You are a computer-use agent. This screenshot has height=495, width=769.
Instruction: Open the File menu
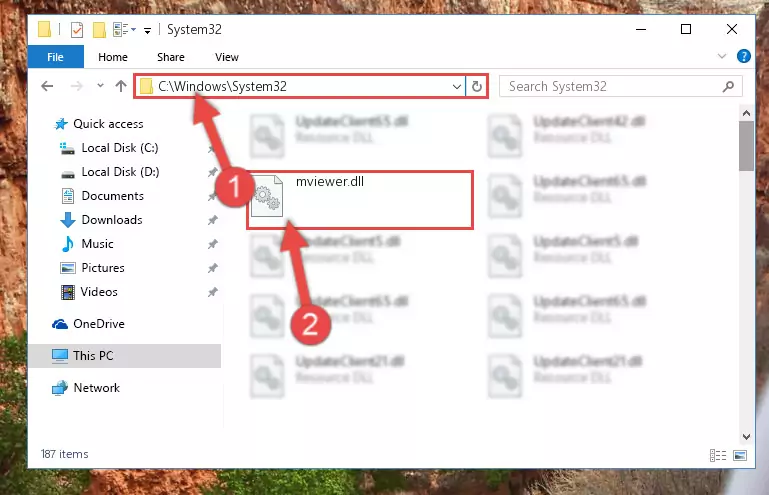pos(55,57)
